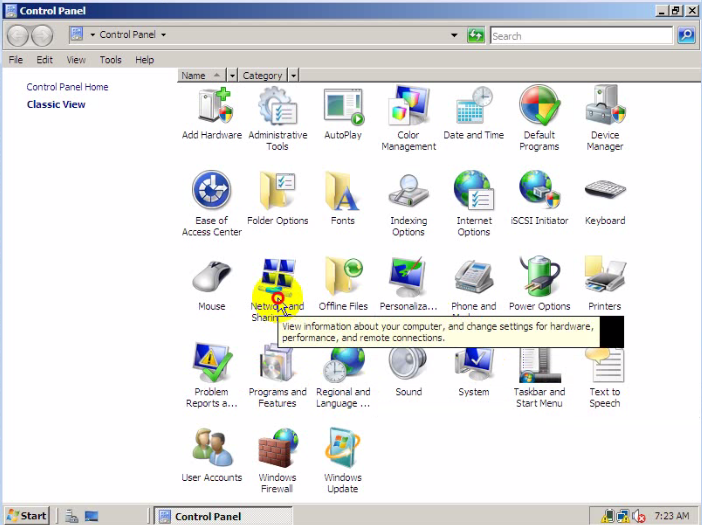
Task: Open Regional and Language Options
Action: pyautogui.click(x=343, y=376)
